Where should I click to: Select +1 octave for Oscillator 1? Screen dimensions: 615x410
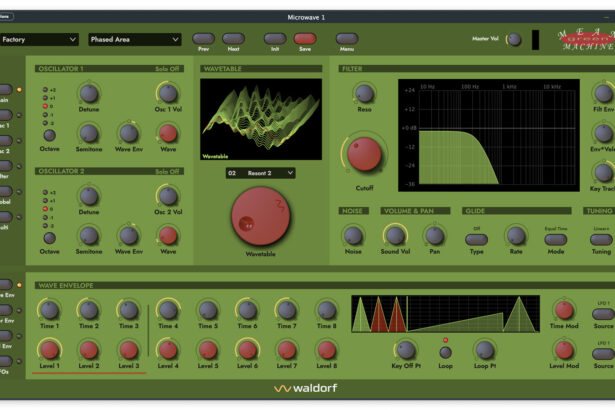[x=45, y=98]
